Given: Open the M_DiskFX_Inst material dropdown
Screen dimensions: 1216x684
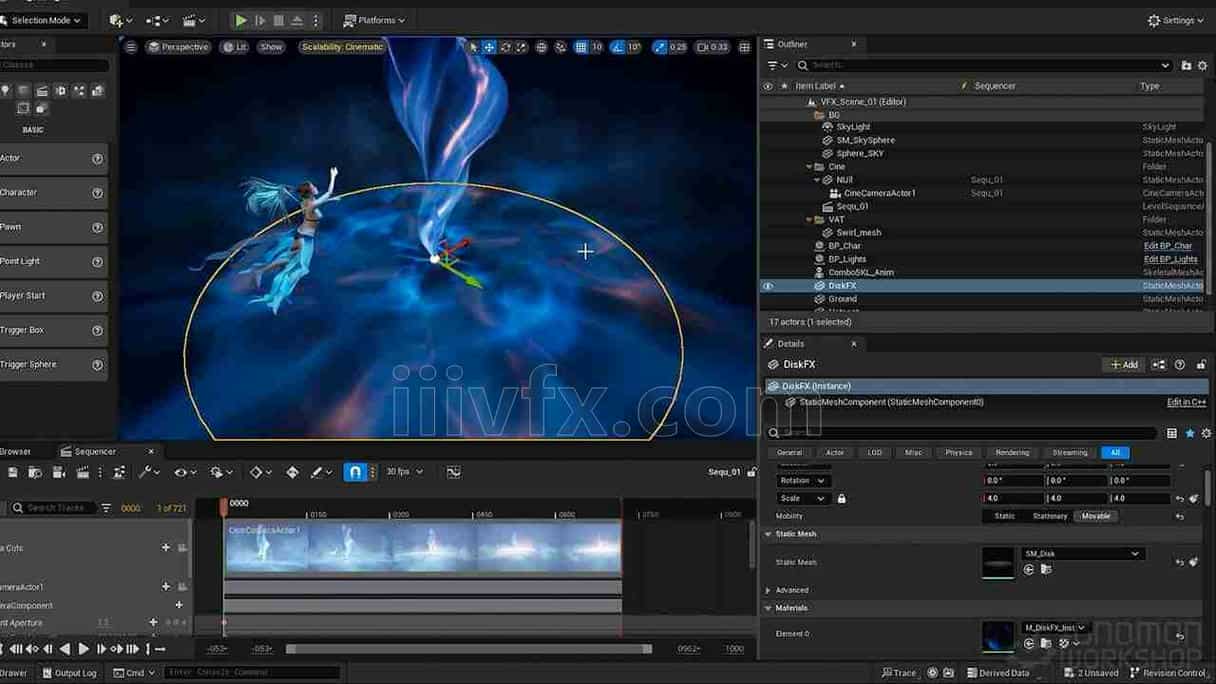Looking at the screenshot, I should (x=1055, y=628).
